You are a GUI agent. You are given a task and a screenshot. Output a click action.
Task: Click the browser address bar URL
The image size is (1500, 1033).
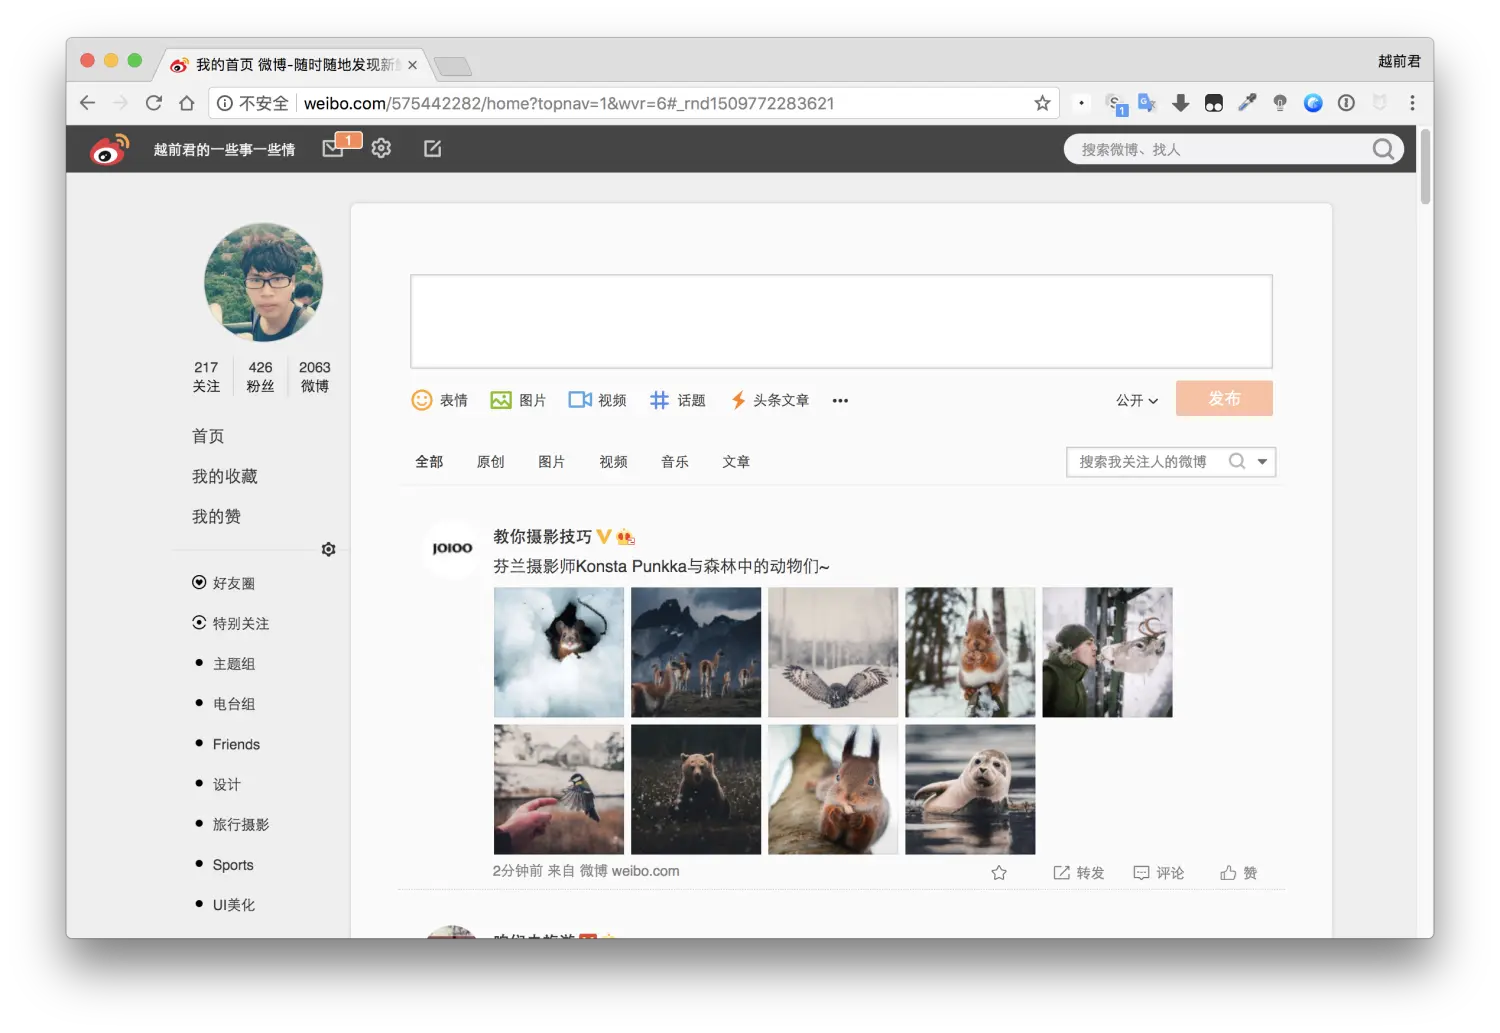pyautogui.click(x=569, y=103)
